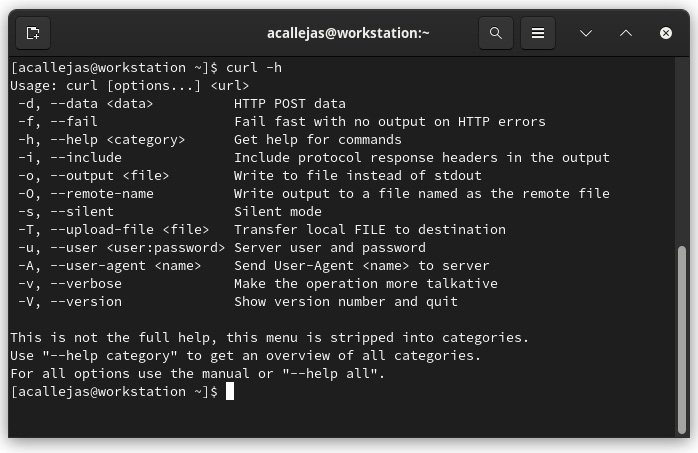This screenshot has height=453, width=698.
Task: Open a new terminal tab
Action: (x=33, y=33)
